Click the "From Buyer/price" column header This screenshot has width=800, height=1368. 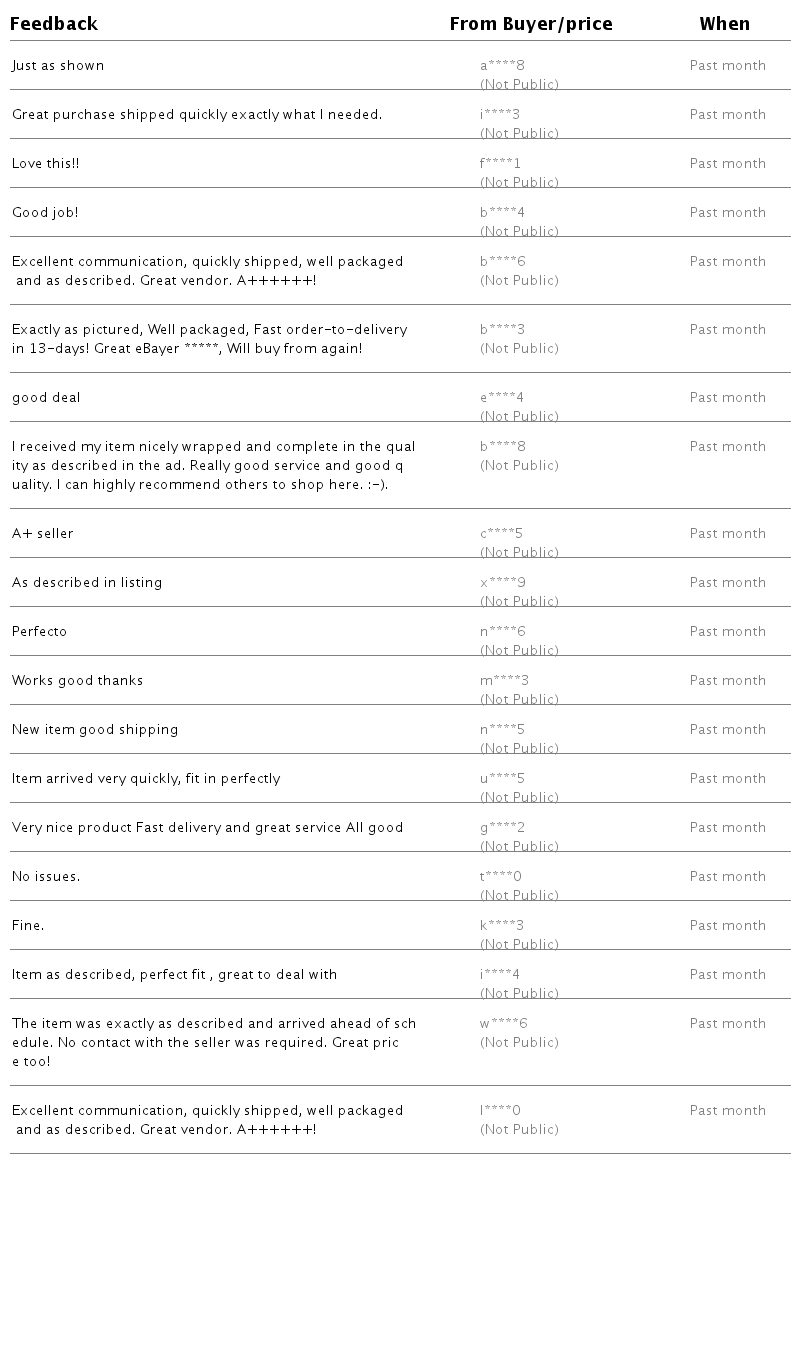point(530,24)
